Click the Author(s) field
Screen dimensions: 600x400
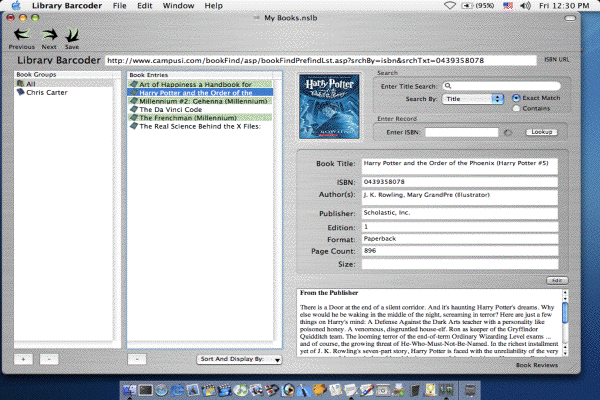[x=460, y=198]
